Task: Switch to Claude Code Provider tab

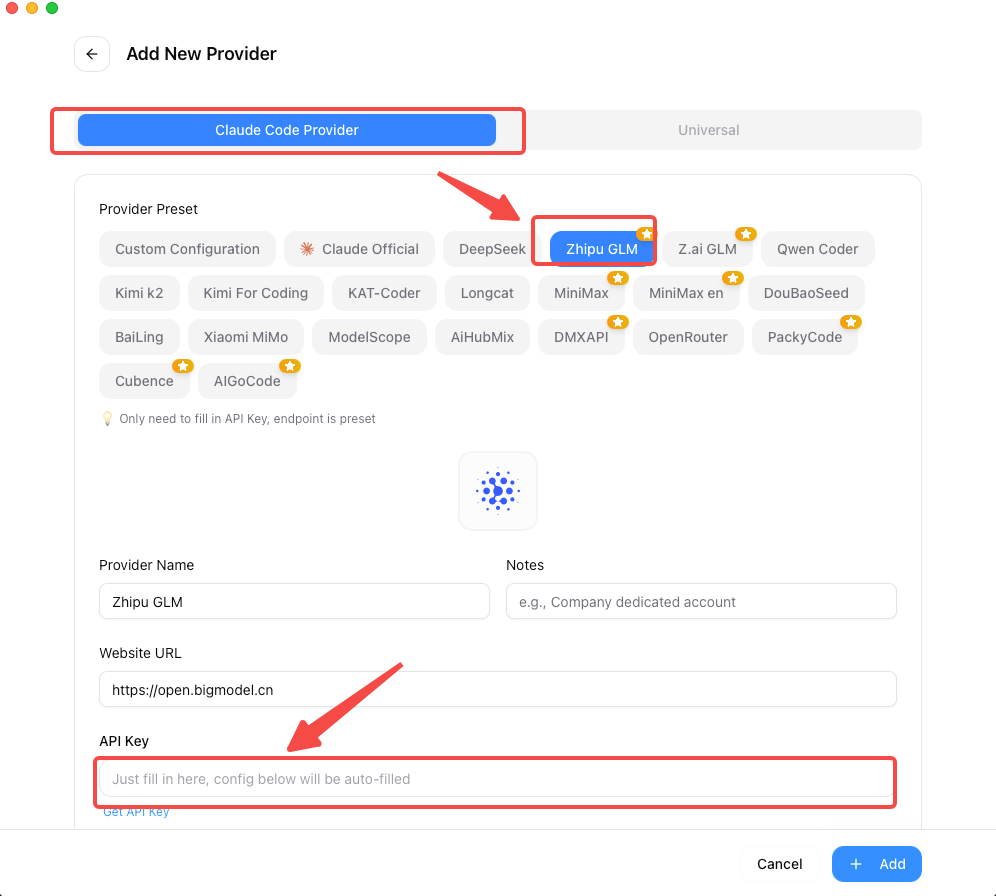Action: 287,130
